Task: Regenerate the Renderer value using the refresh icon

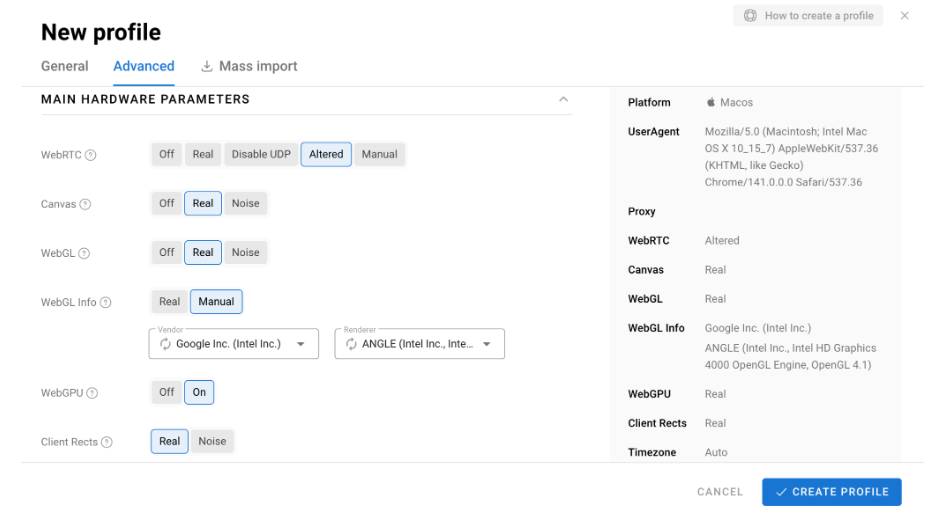Action: coord(351,344)
